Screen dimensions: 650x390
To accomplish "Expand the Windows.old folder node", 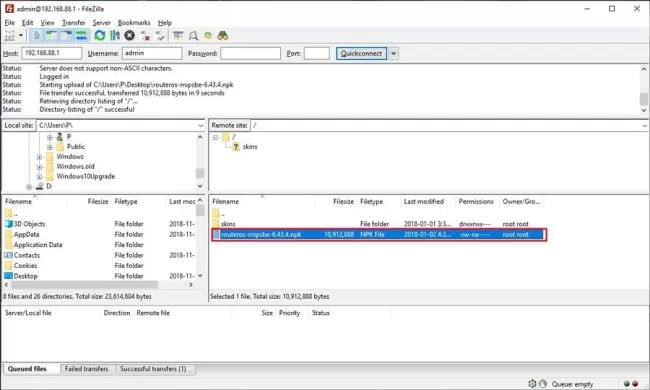I will pyautogui.click(x=39, y=167).
